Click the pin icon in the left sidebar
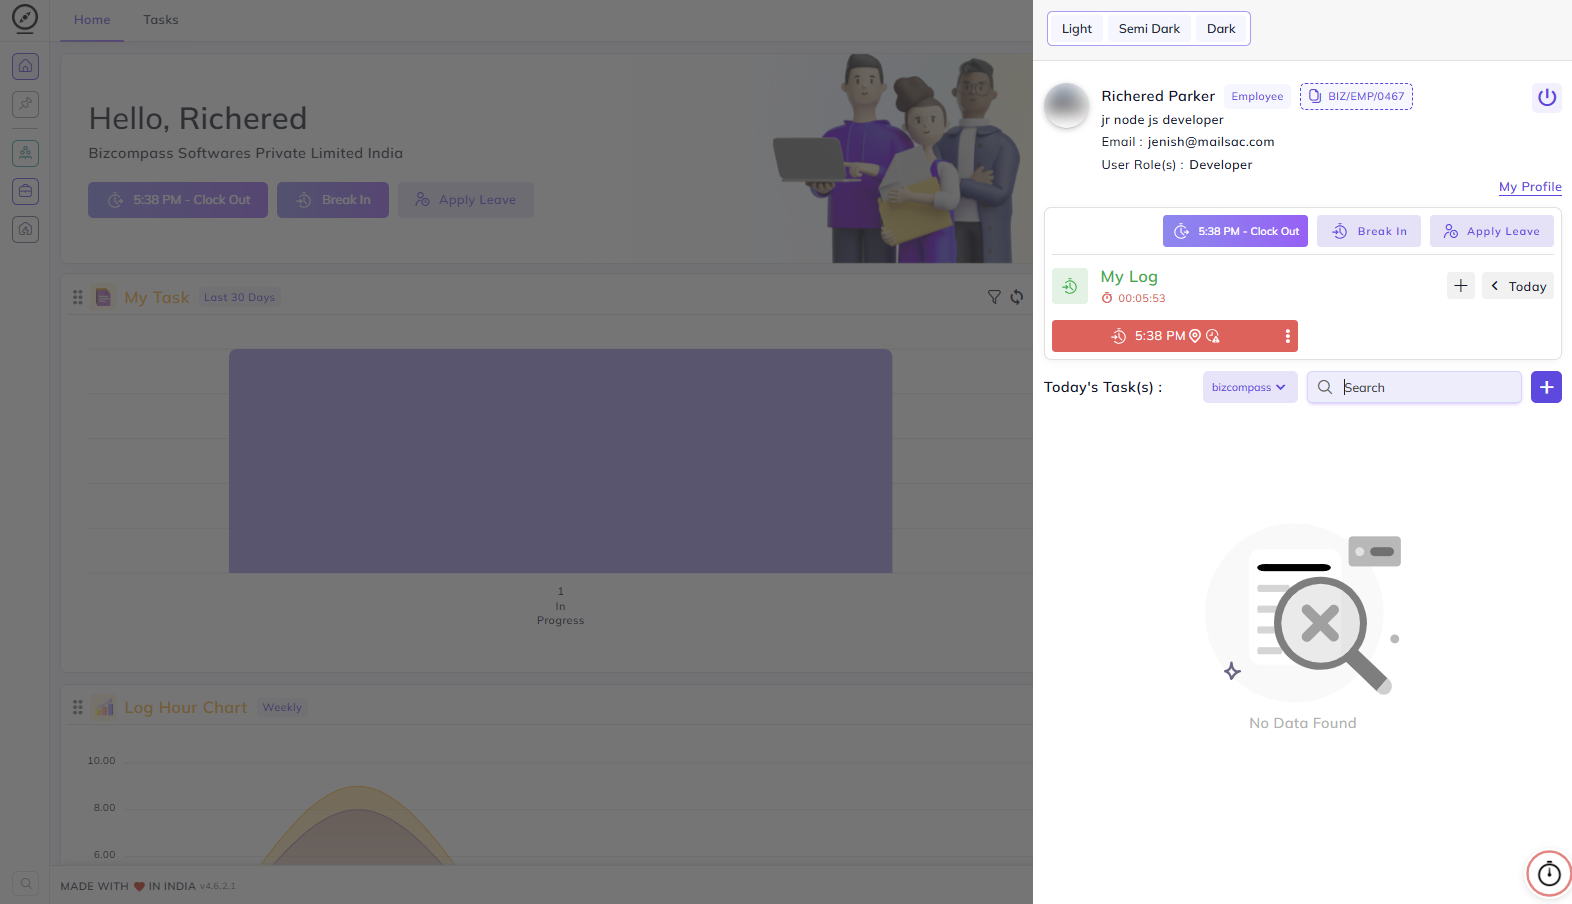The width and height of the screenshot is (1572, 904). click(26, 104)
